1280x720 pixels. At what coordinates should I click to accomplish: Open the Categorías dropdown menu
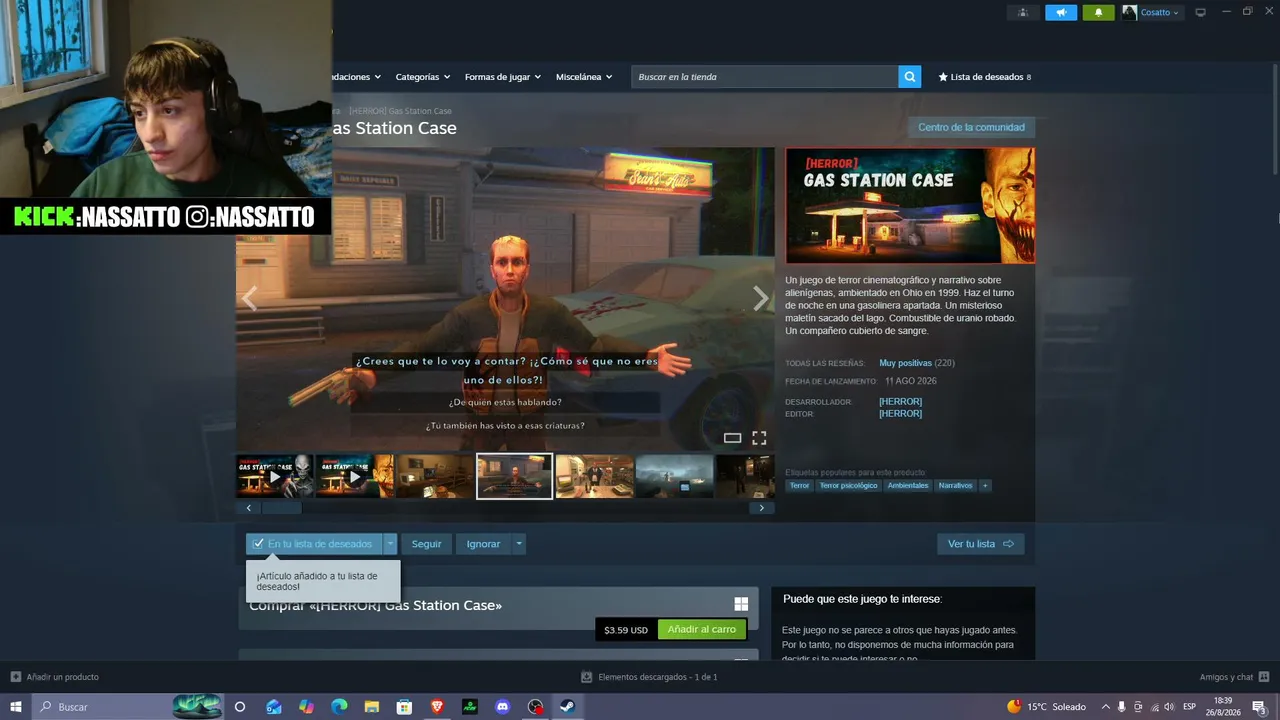(x=422, y=77)
